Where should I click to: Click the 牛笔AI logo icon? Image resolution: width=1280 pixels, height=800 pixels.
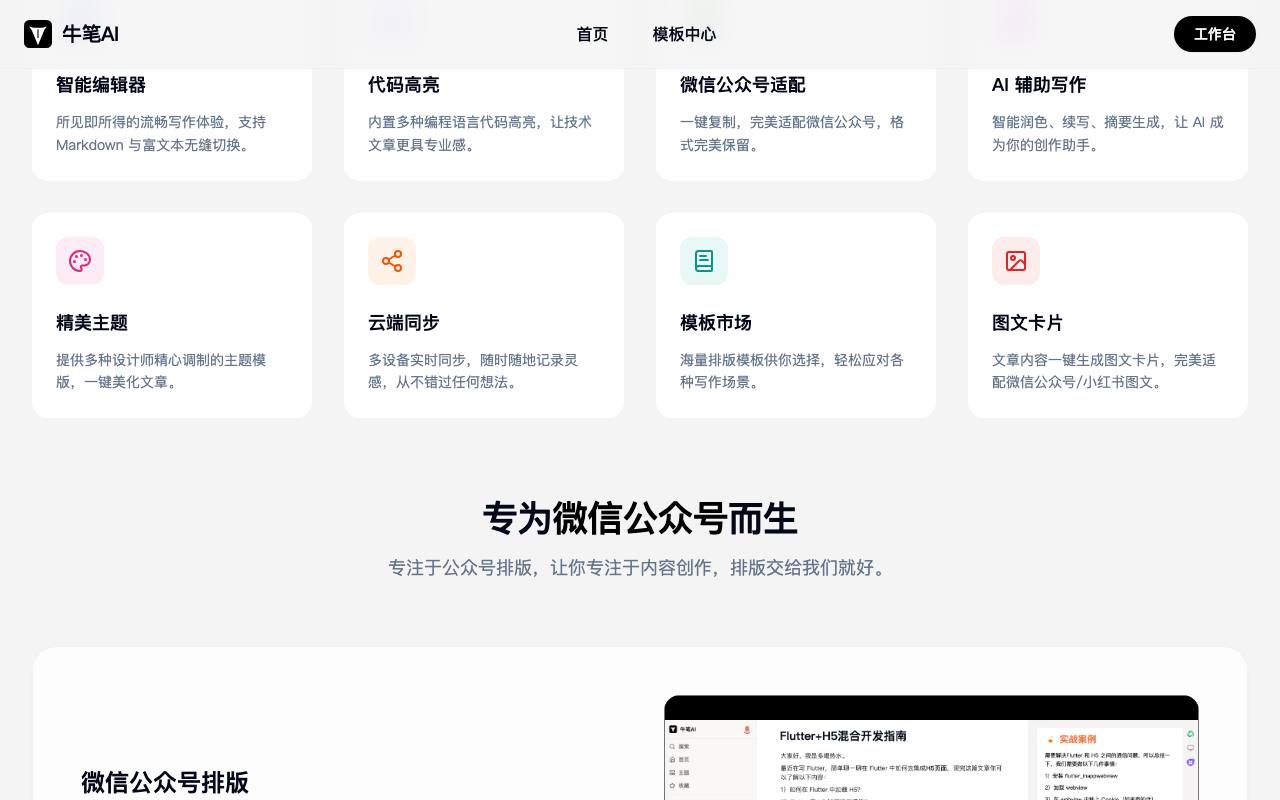[x=38, y=34]
